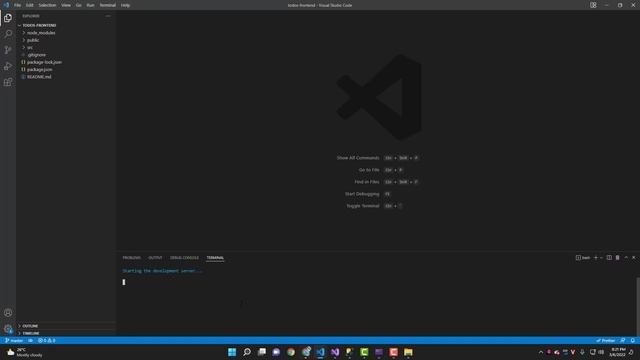Screen dimensions: 640x360
Task: Open the View menu
Action: [x=66, y=5]
